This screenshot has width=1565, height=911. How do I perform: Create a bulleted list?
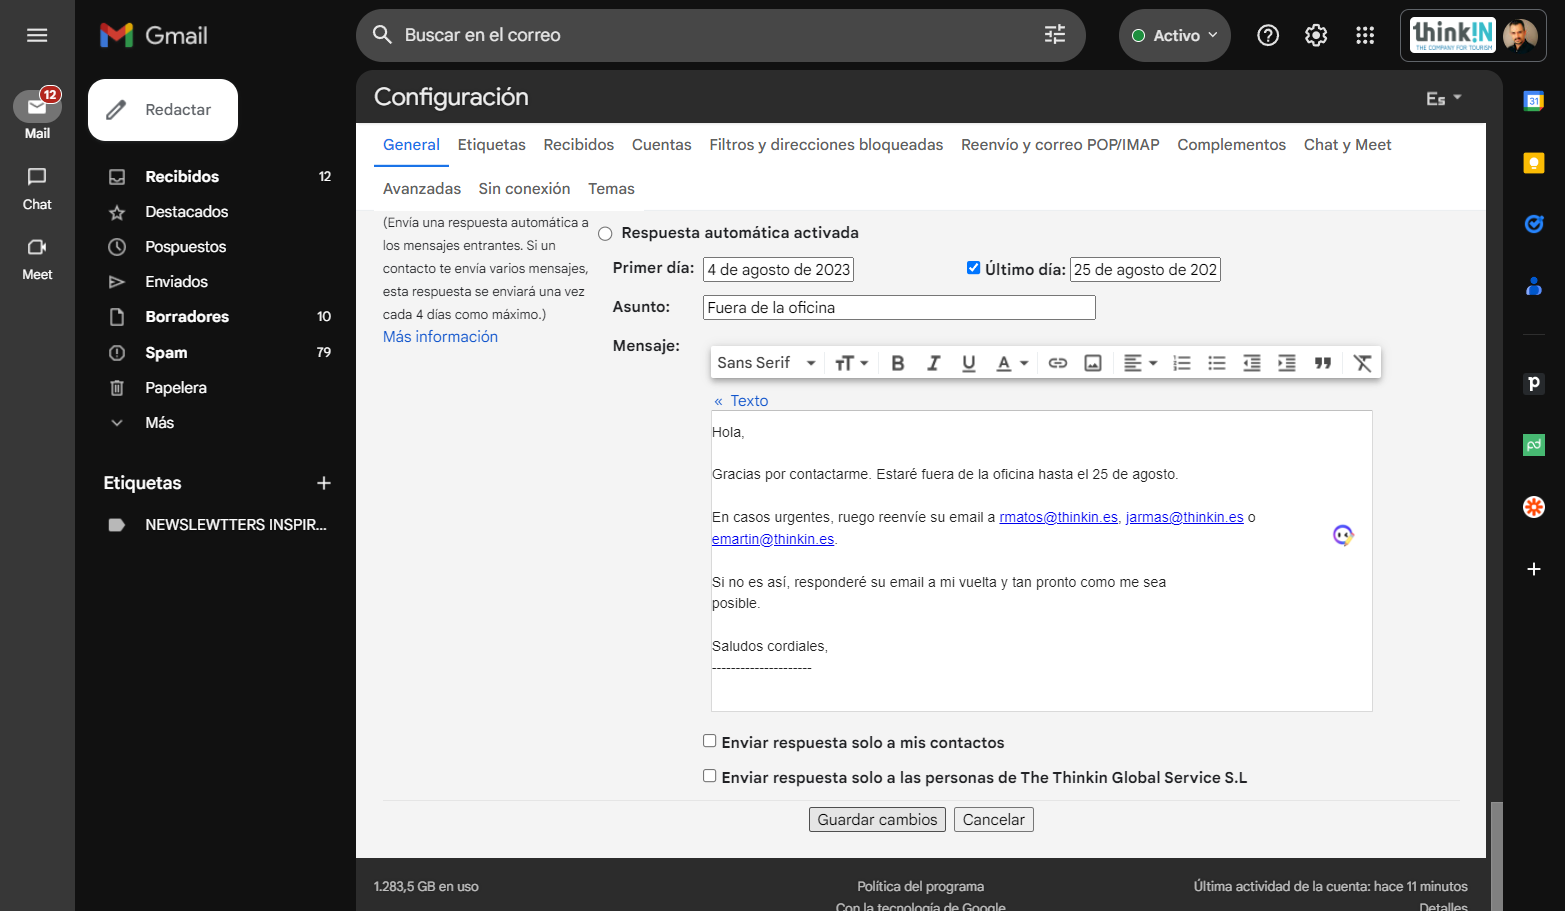pyautogui.click(x=1217, y=363)
